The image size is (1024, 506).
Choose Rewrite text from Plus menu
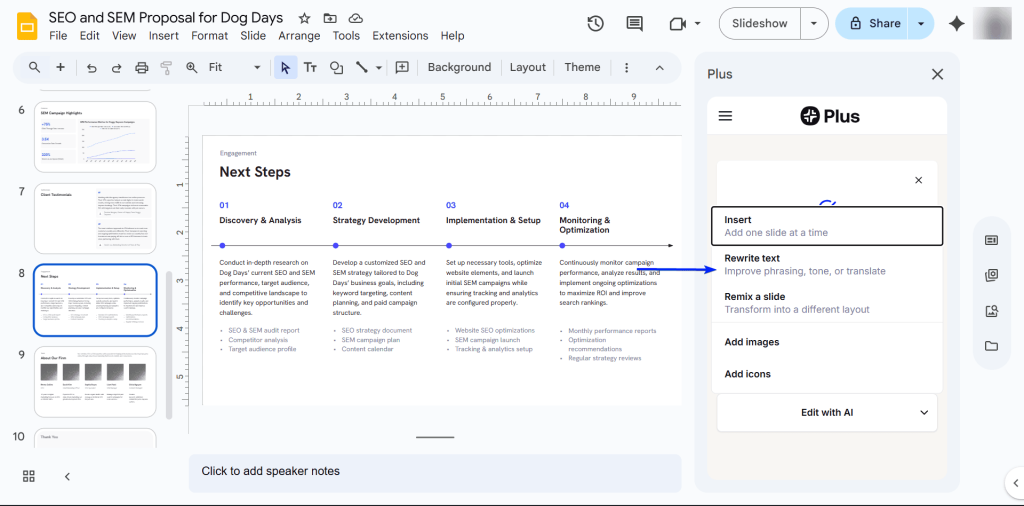coord(826,264)
